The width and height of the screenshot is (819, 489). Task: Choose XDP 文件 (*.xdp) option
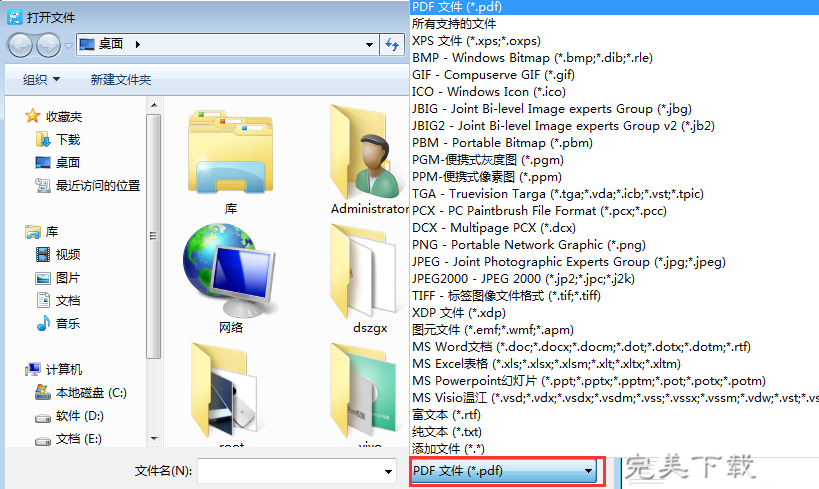(x=614, y=312)
